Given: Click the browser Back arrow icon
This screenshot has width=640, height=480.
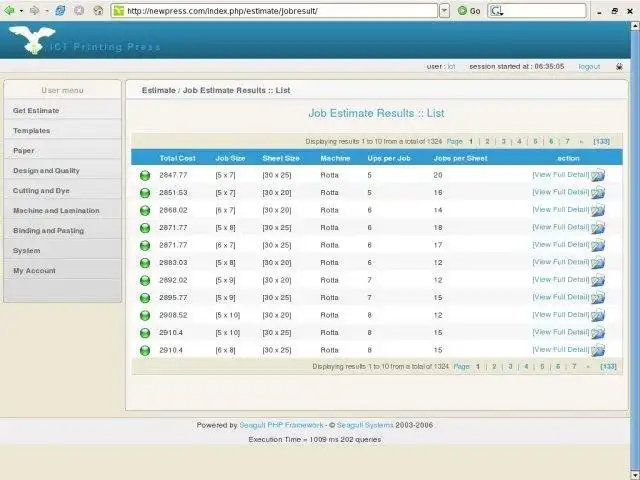Looking at the screenshot, I should tap(9, 11).
